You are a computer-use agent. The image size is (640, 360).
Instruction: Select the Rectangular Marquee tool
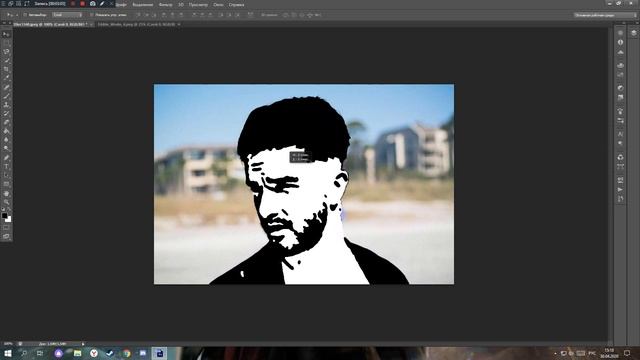click(x=6, y=43)
